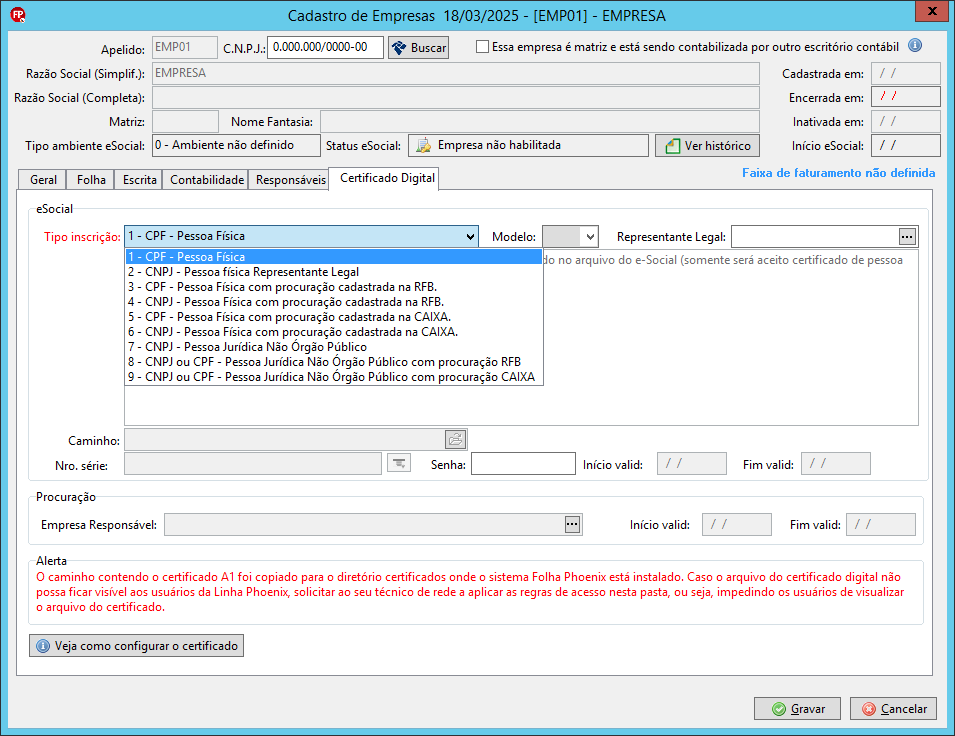
Task: Open the Contabilidade tab
Action: click(x=207, y=180)
